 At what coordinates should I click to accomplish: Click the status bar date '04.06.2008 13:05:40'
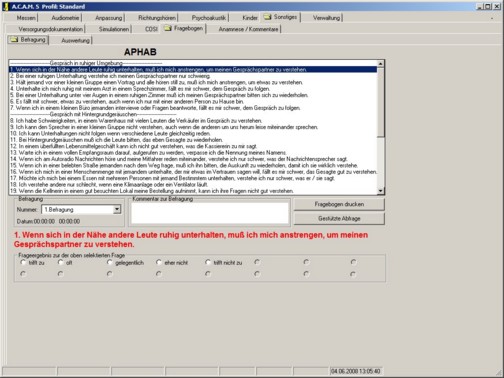pyautogui.click(x=355, y=371)
